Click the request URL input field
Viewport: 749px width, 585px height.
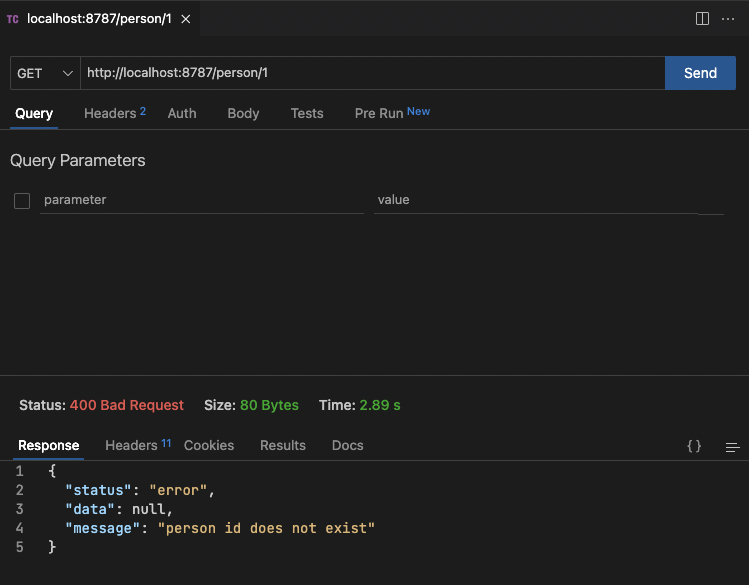click(372, 73)
